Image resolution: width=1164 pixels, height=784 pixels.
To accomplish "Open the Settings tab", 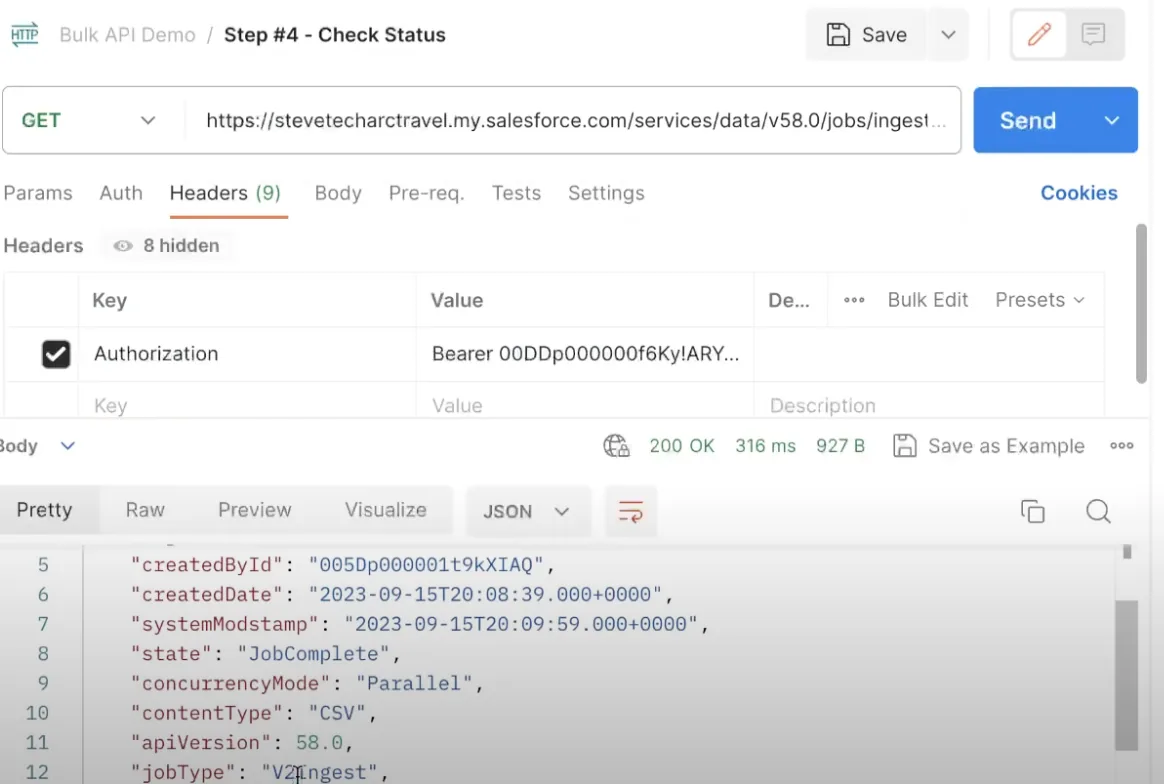I will (x=606, y=193).
